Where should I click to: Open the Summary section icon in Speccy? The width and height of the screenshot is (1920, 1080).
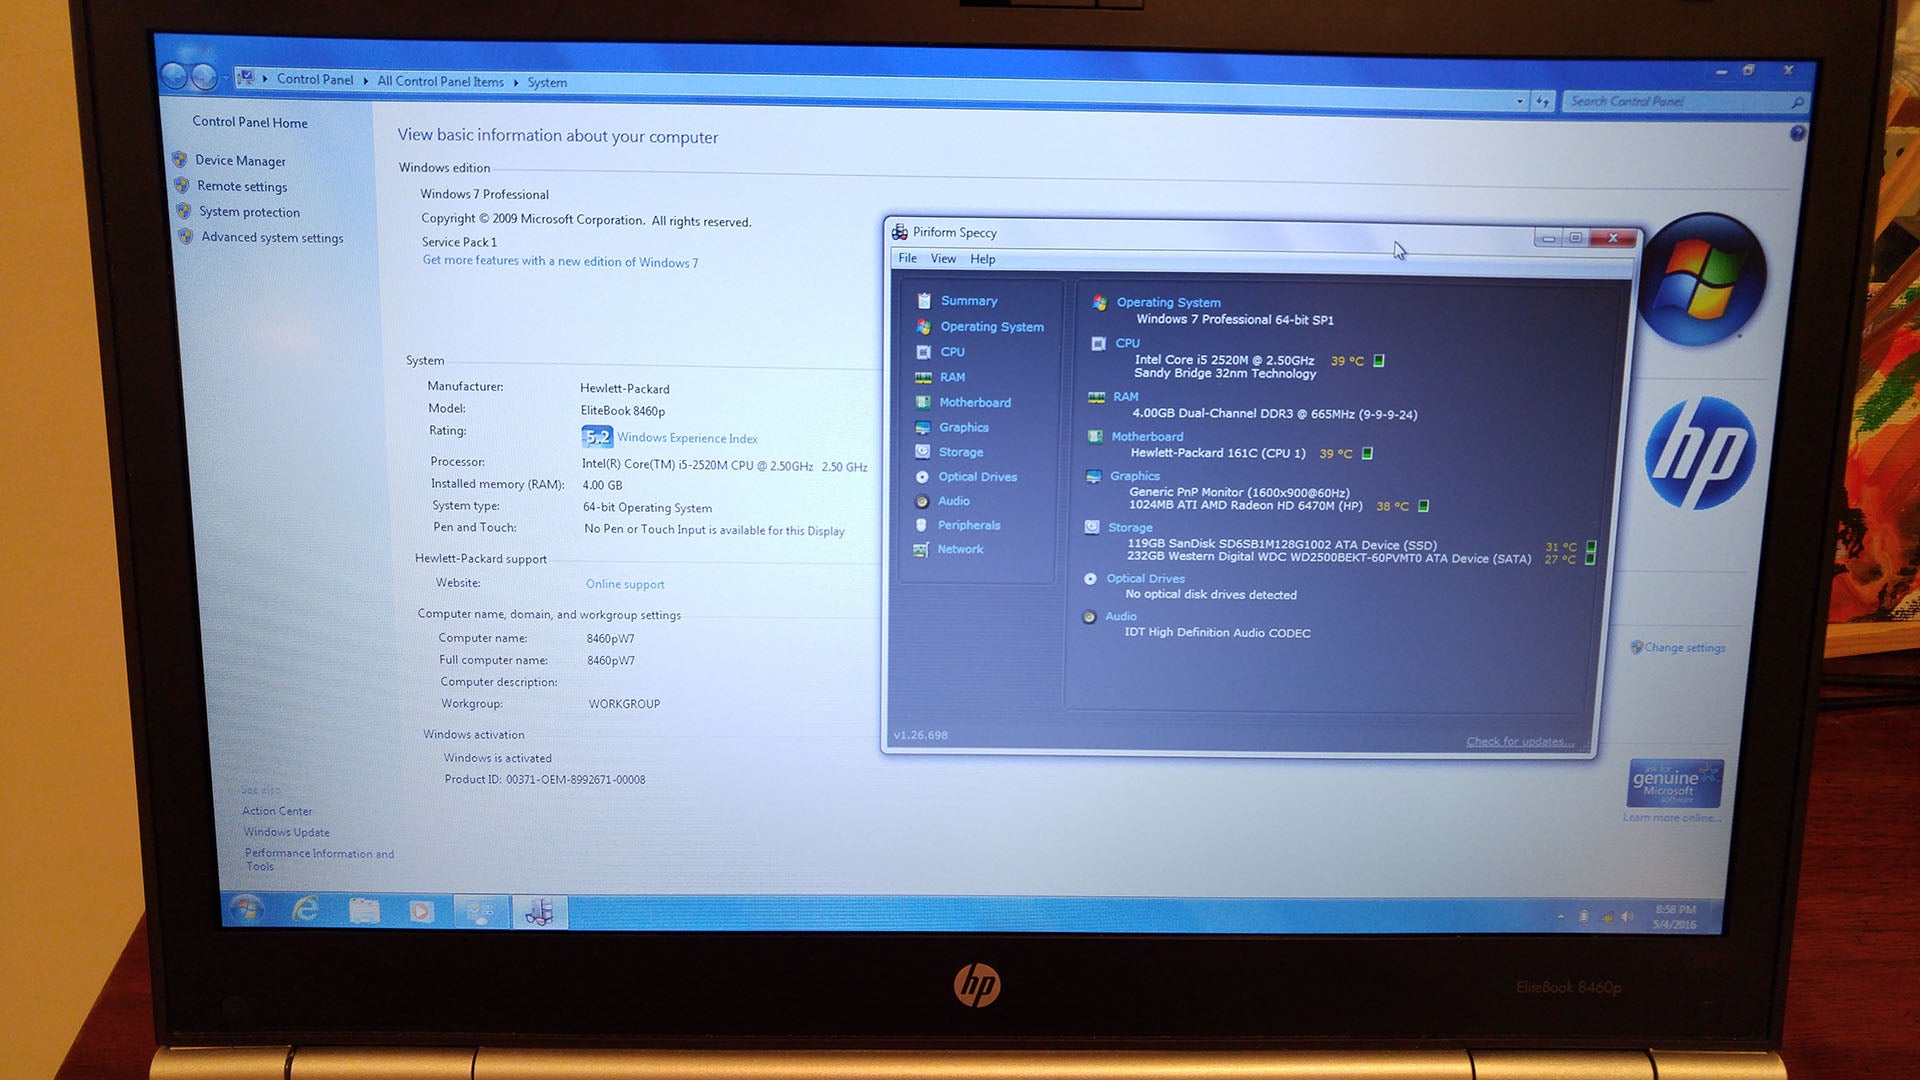coord(924,300)
